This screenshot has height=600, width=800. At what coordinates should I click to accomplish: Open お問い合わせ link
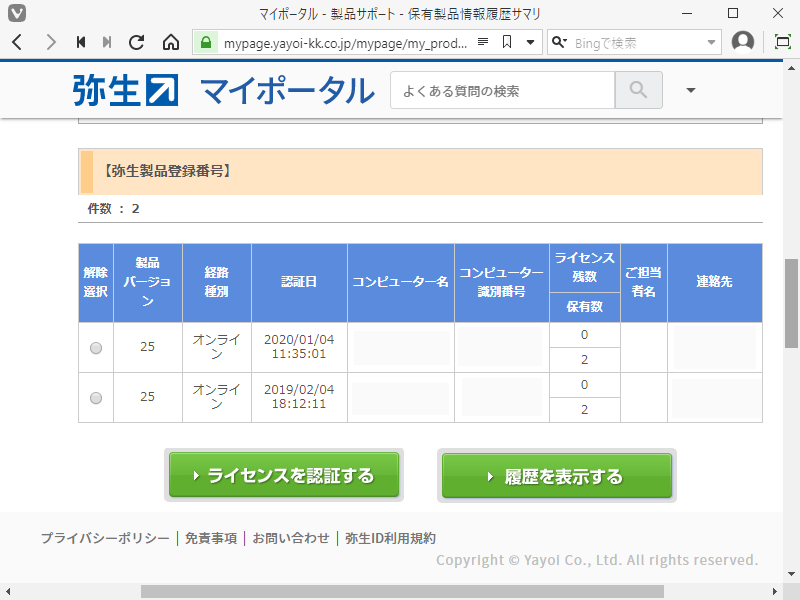[291, 538]
